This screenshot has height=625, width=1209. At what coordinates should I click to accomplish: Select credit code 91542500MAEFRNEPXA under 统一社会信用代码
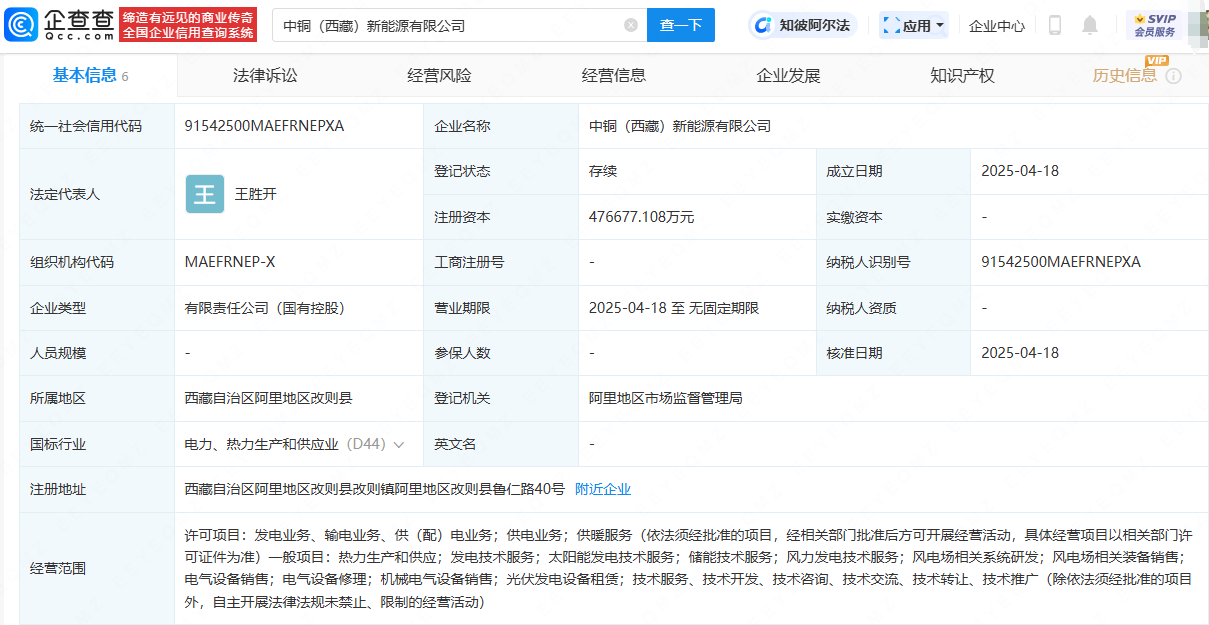[x=264, y=126]
